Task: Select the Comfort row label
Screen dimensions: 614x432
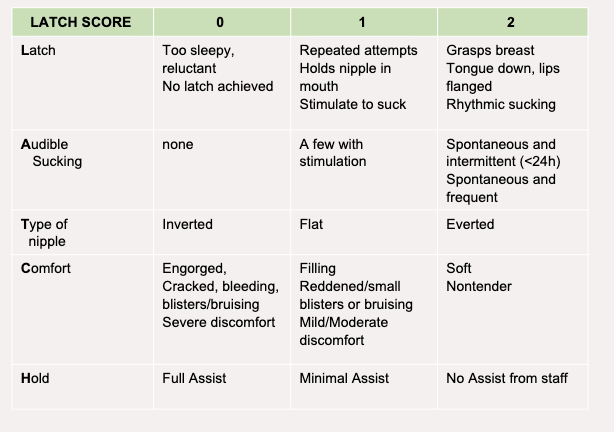Action: click(x=46, y=268)
